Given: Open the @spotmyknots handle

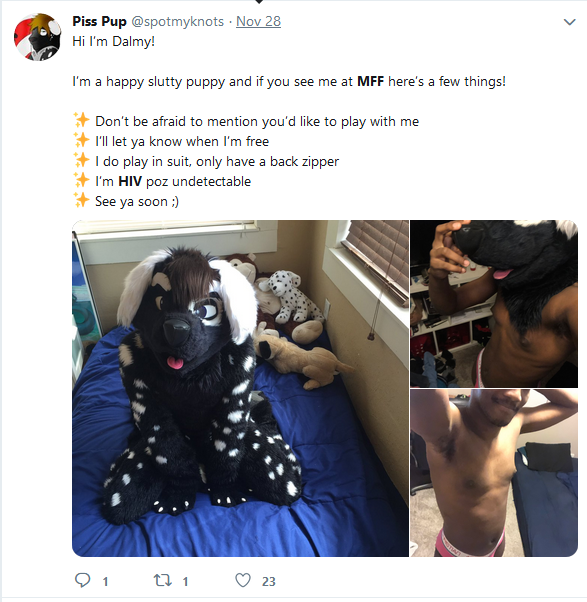Looking at the screenshot, I should tap(178, 22).
